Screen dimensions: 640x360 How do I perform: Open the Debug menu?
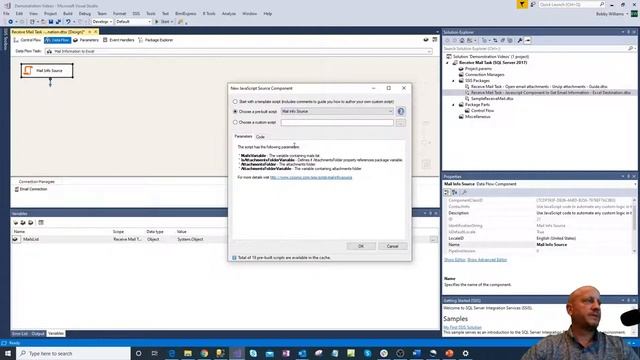85,14
